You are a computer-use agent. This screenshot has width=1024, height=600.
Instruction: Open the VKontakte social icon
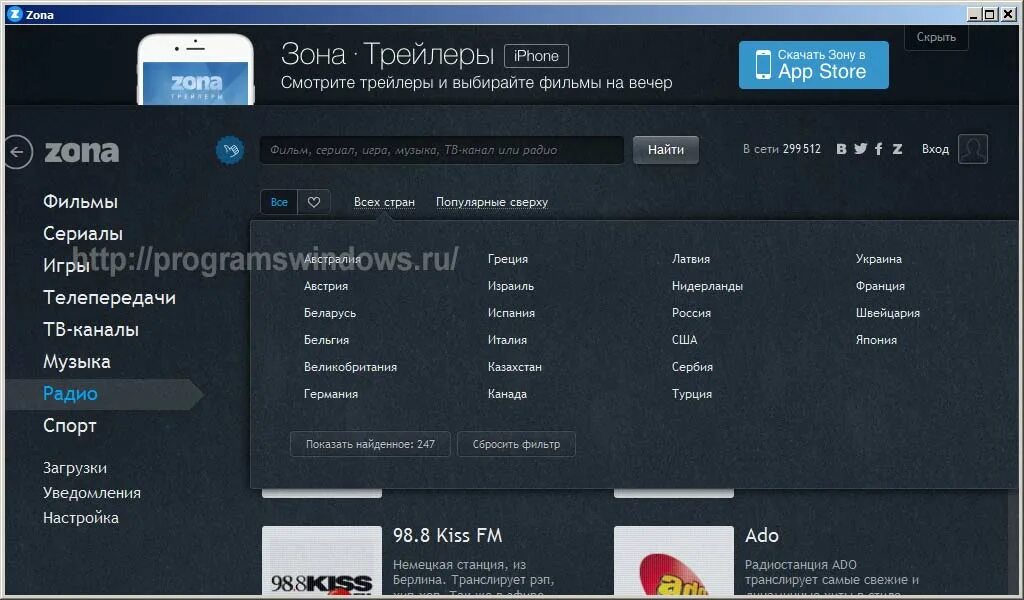841,148
